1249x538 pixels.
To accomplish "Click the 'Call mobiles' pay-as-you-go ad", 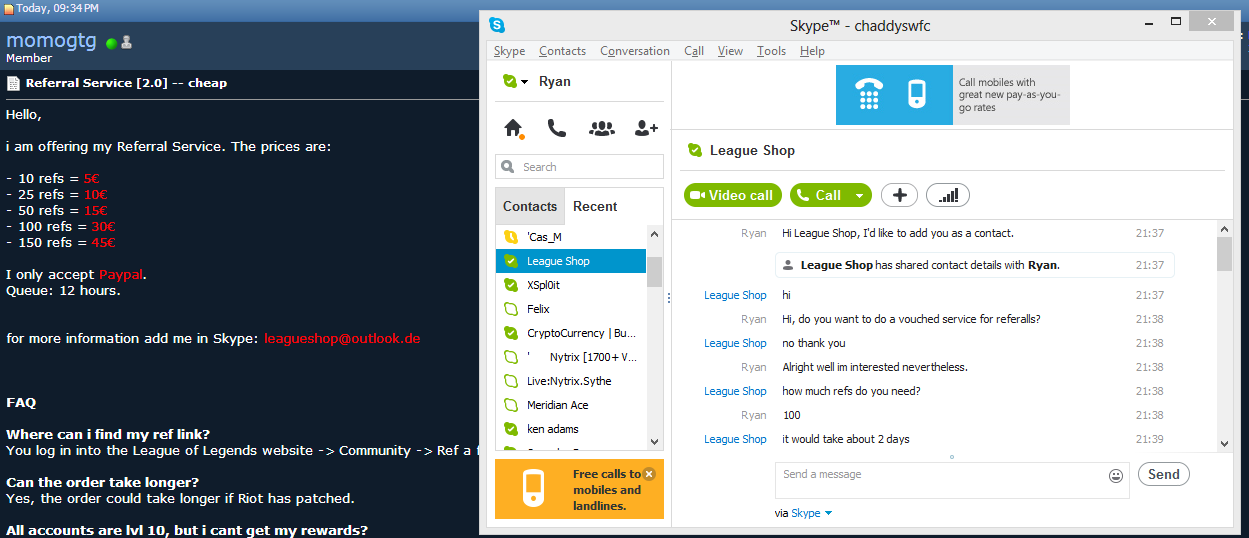I will tap(952, 95).
